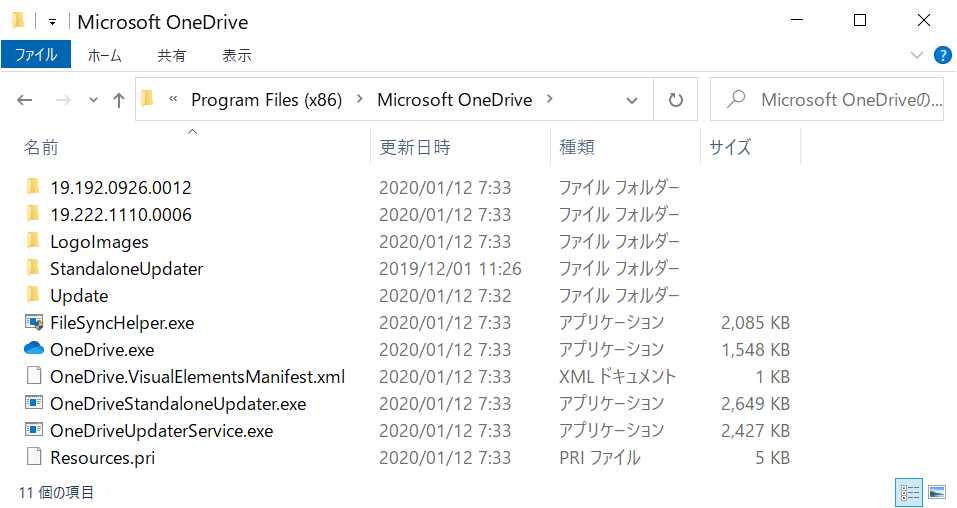
Task: Select the OneDriveStandaloneUpdater.exe application icon
Action: pos(34,403)
